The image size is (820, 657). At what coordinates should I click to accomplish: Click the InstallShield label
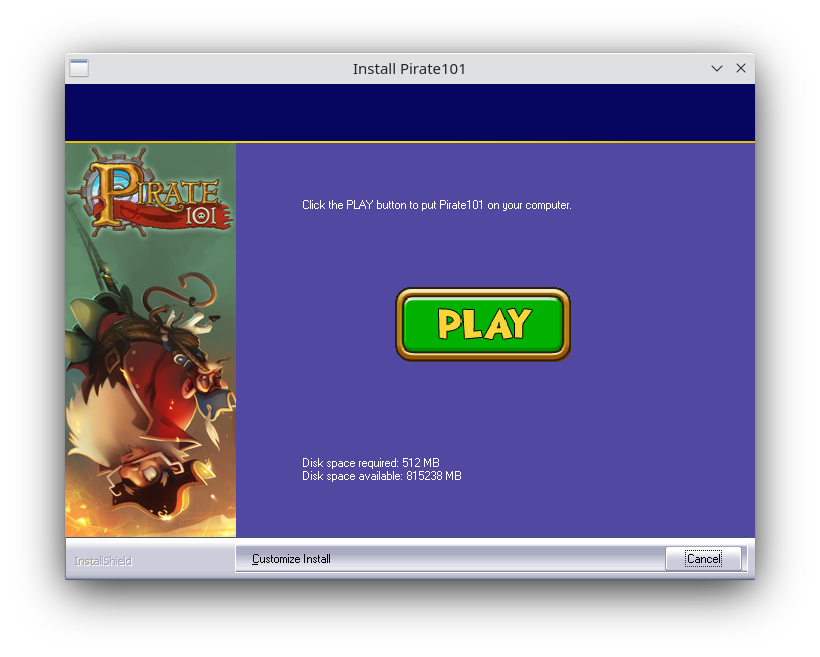point(103,561)
